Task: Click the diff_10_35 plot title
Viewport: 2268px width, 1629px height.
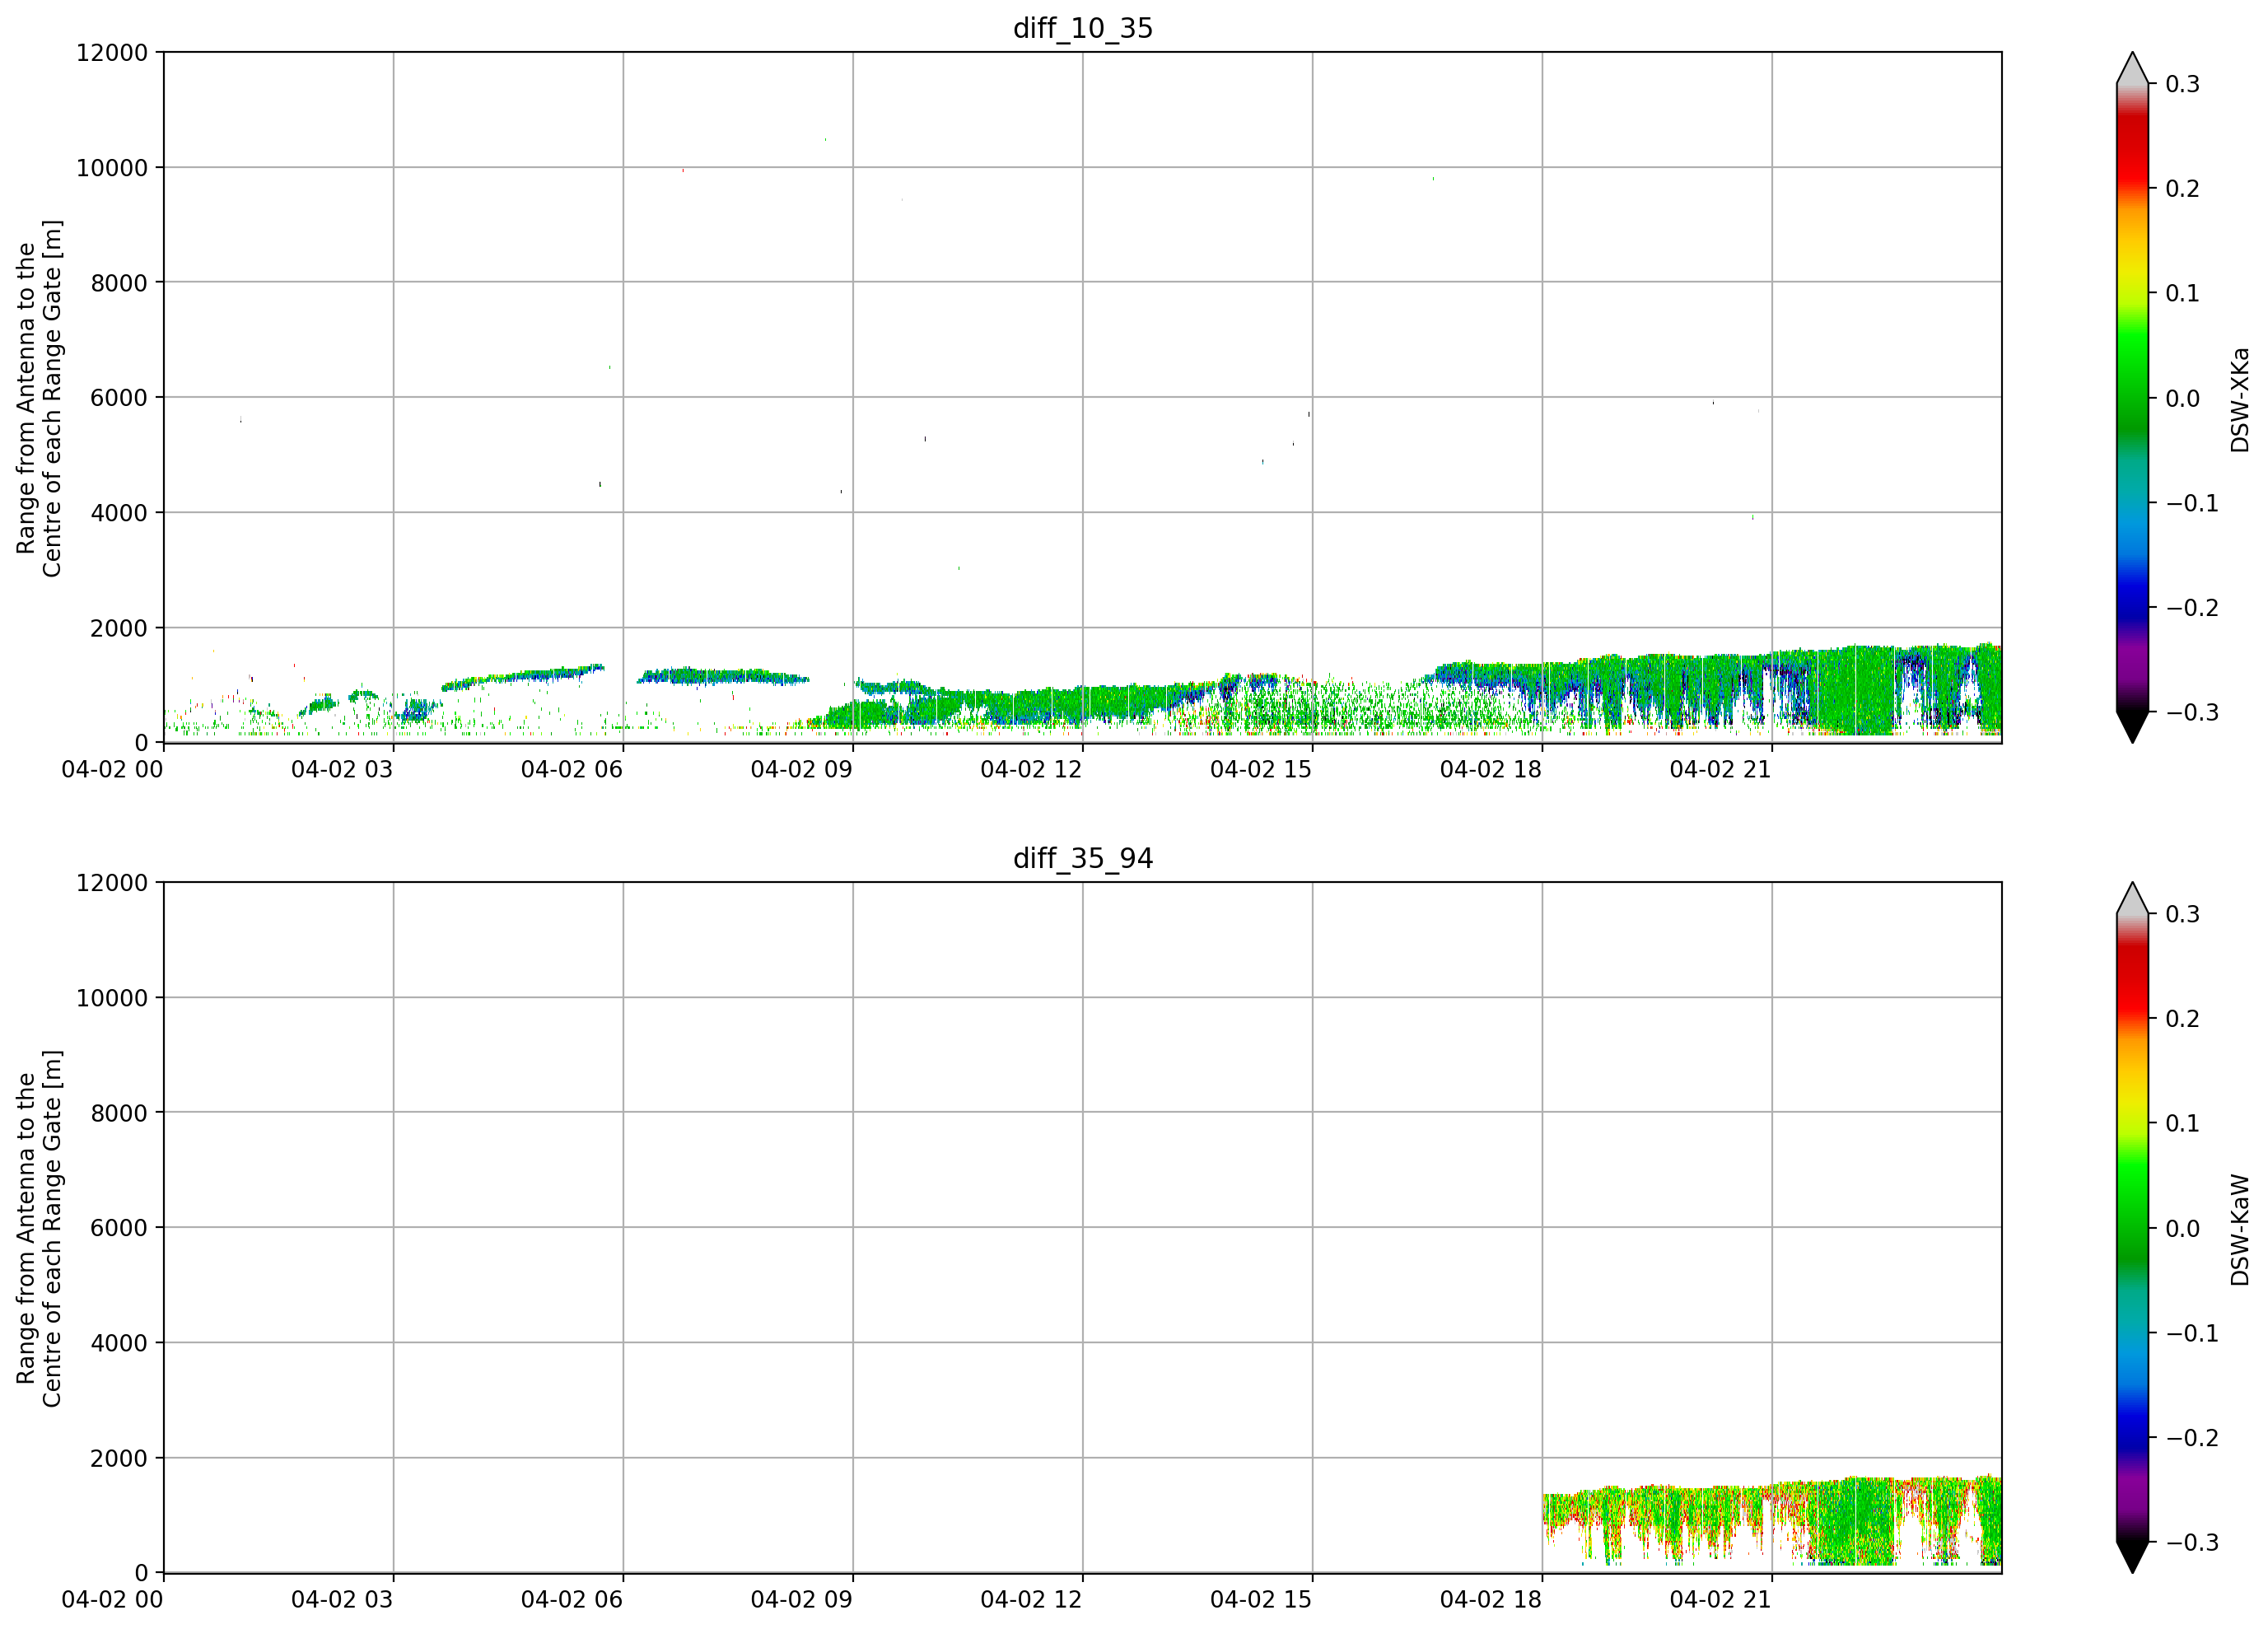Action: point(1083,28)
